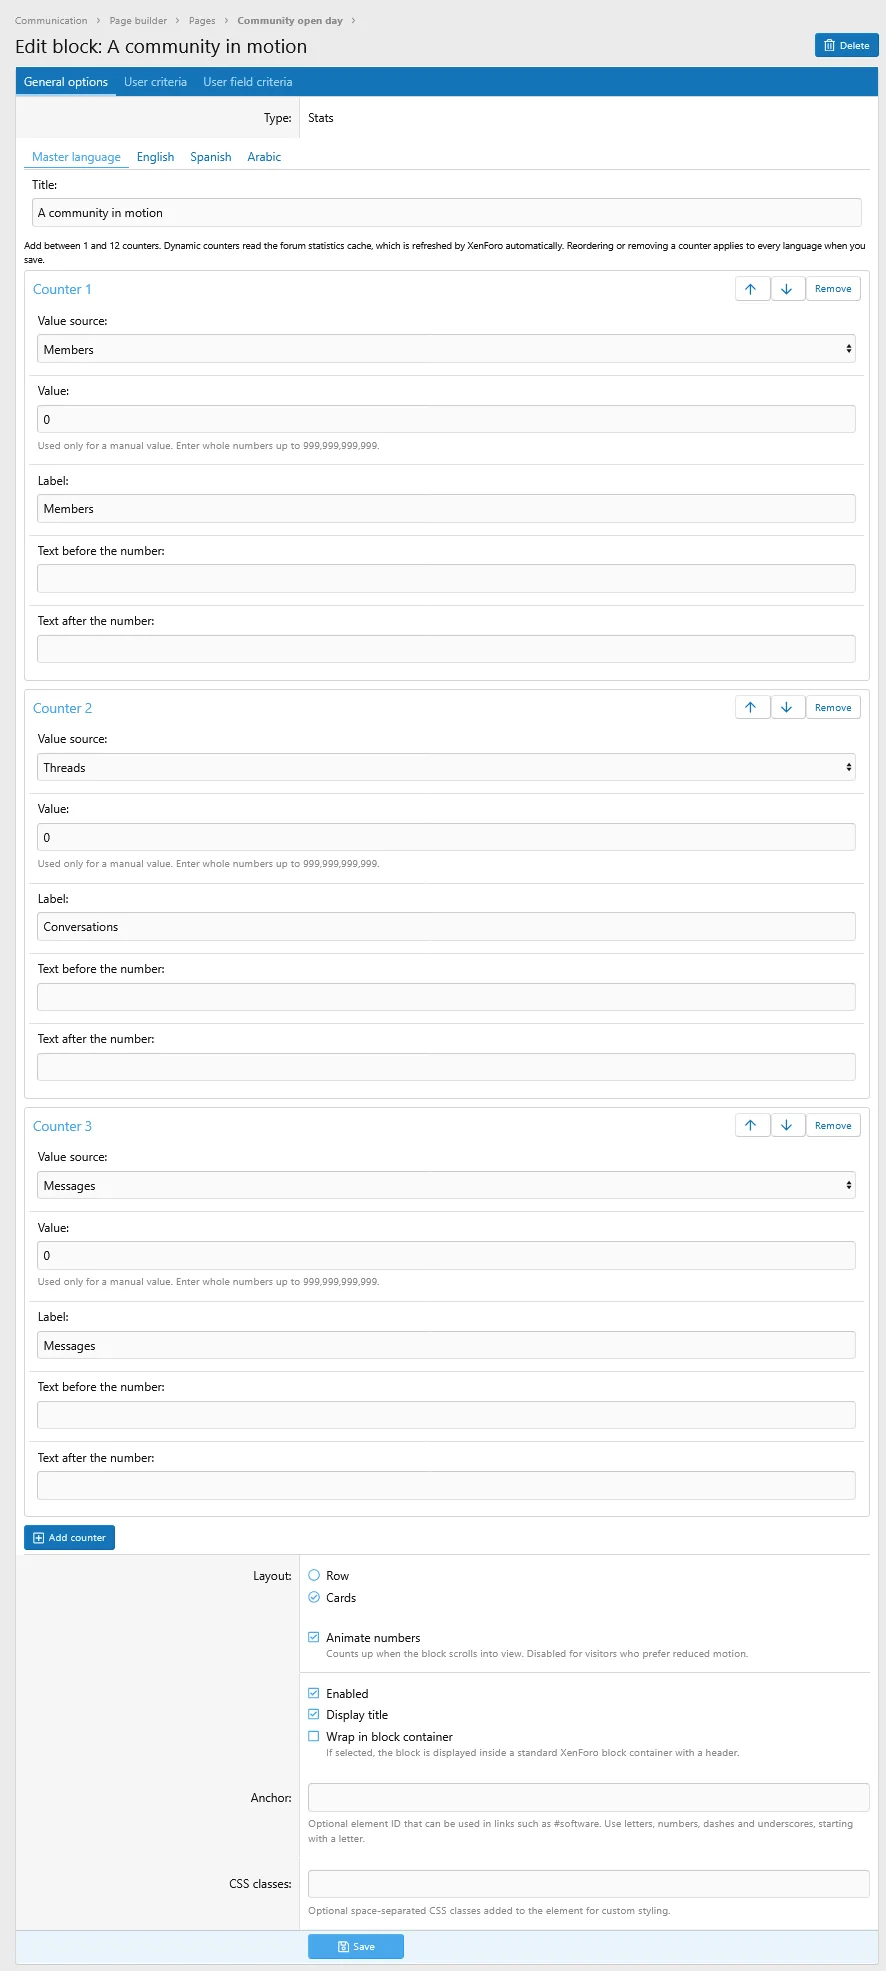This screenshot has width=886, height=1972.
Task: Select the Arabic language tab
Action: (264, 157)
